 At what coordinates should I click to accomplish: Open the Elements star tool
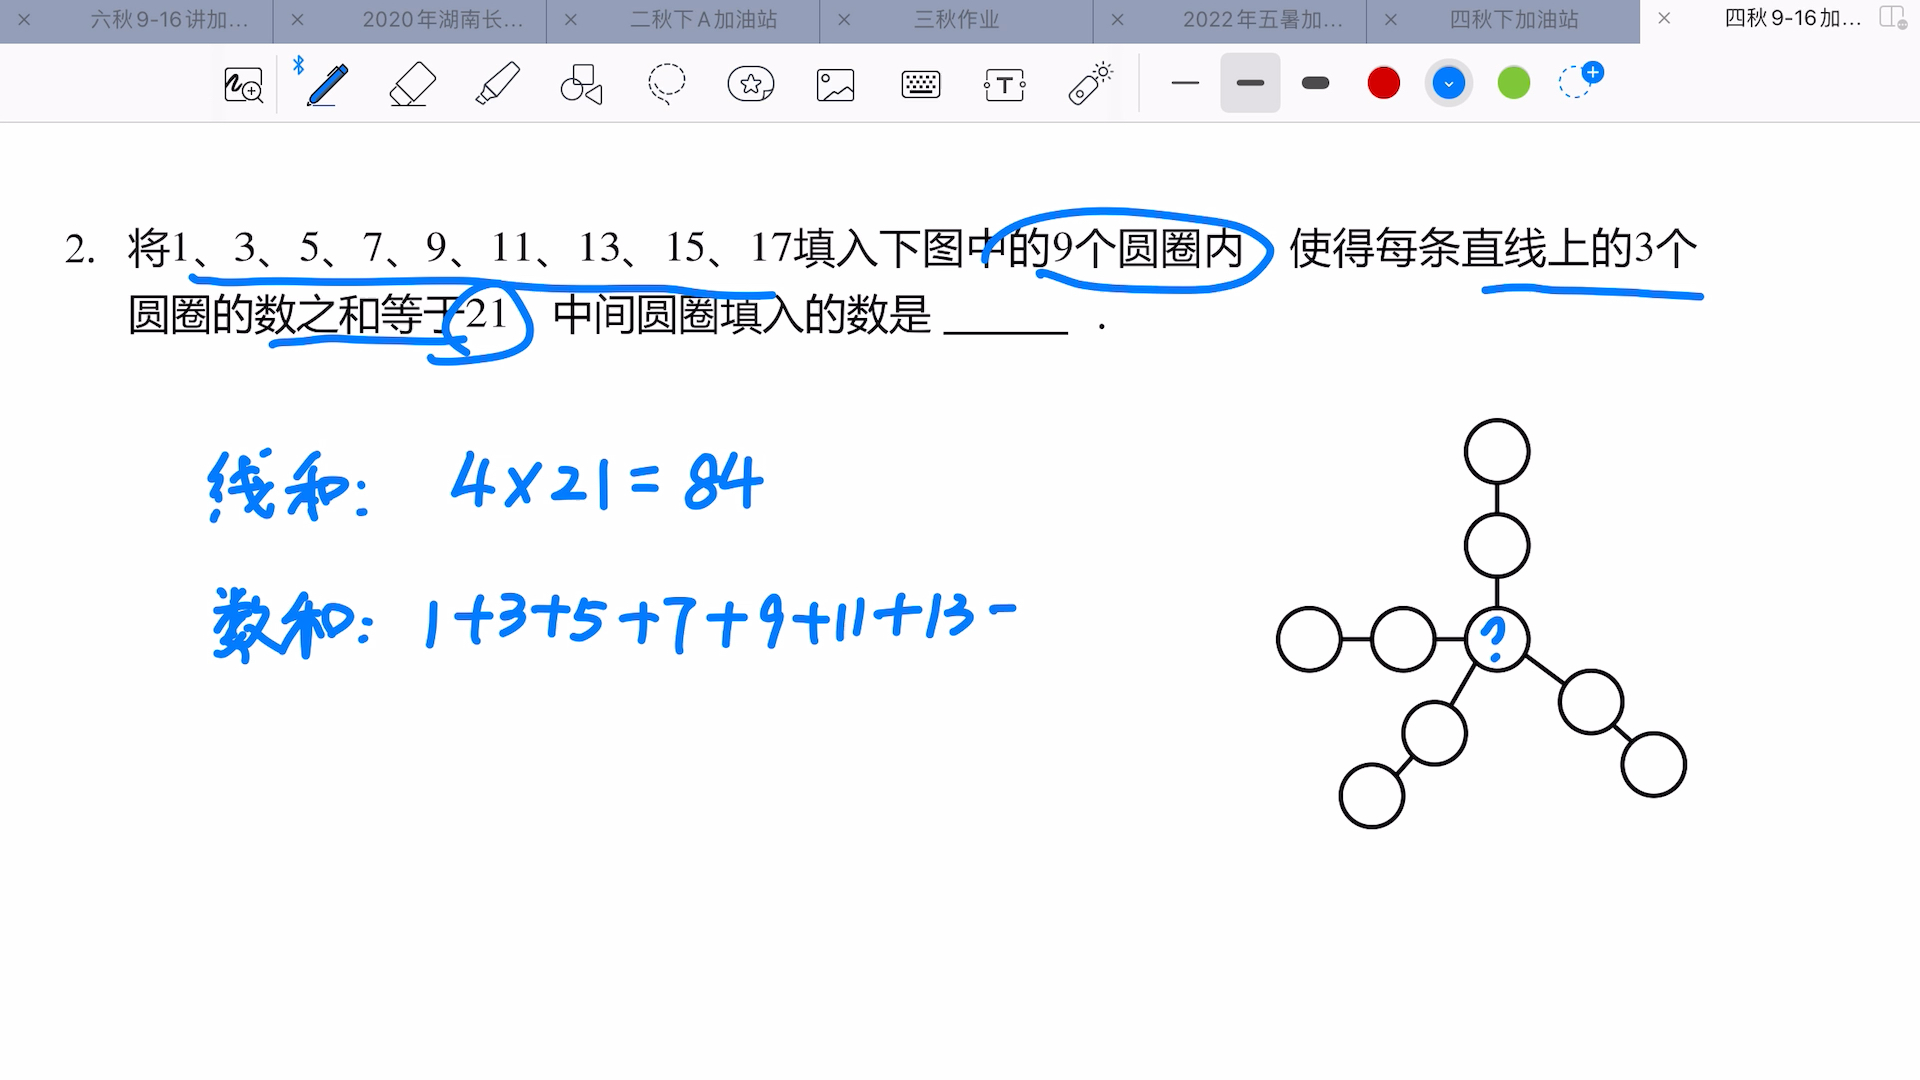tap(751, 84)
